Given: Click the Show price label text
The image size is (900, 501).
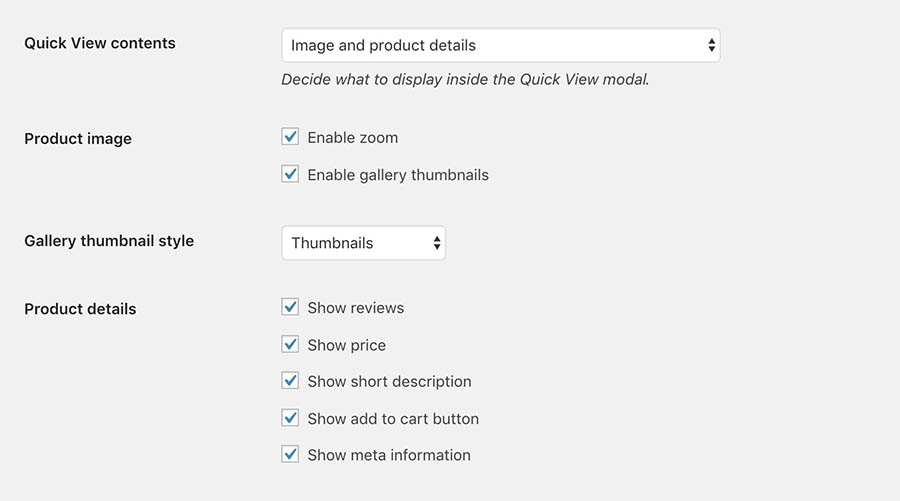Looking at the screenshot, I should click(x=346, y=345).
